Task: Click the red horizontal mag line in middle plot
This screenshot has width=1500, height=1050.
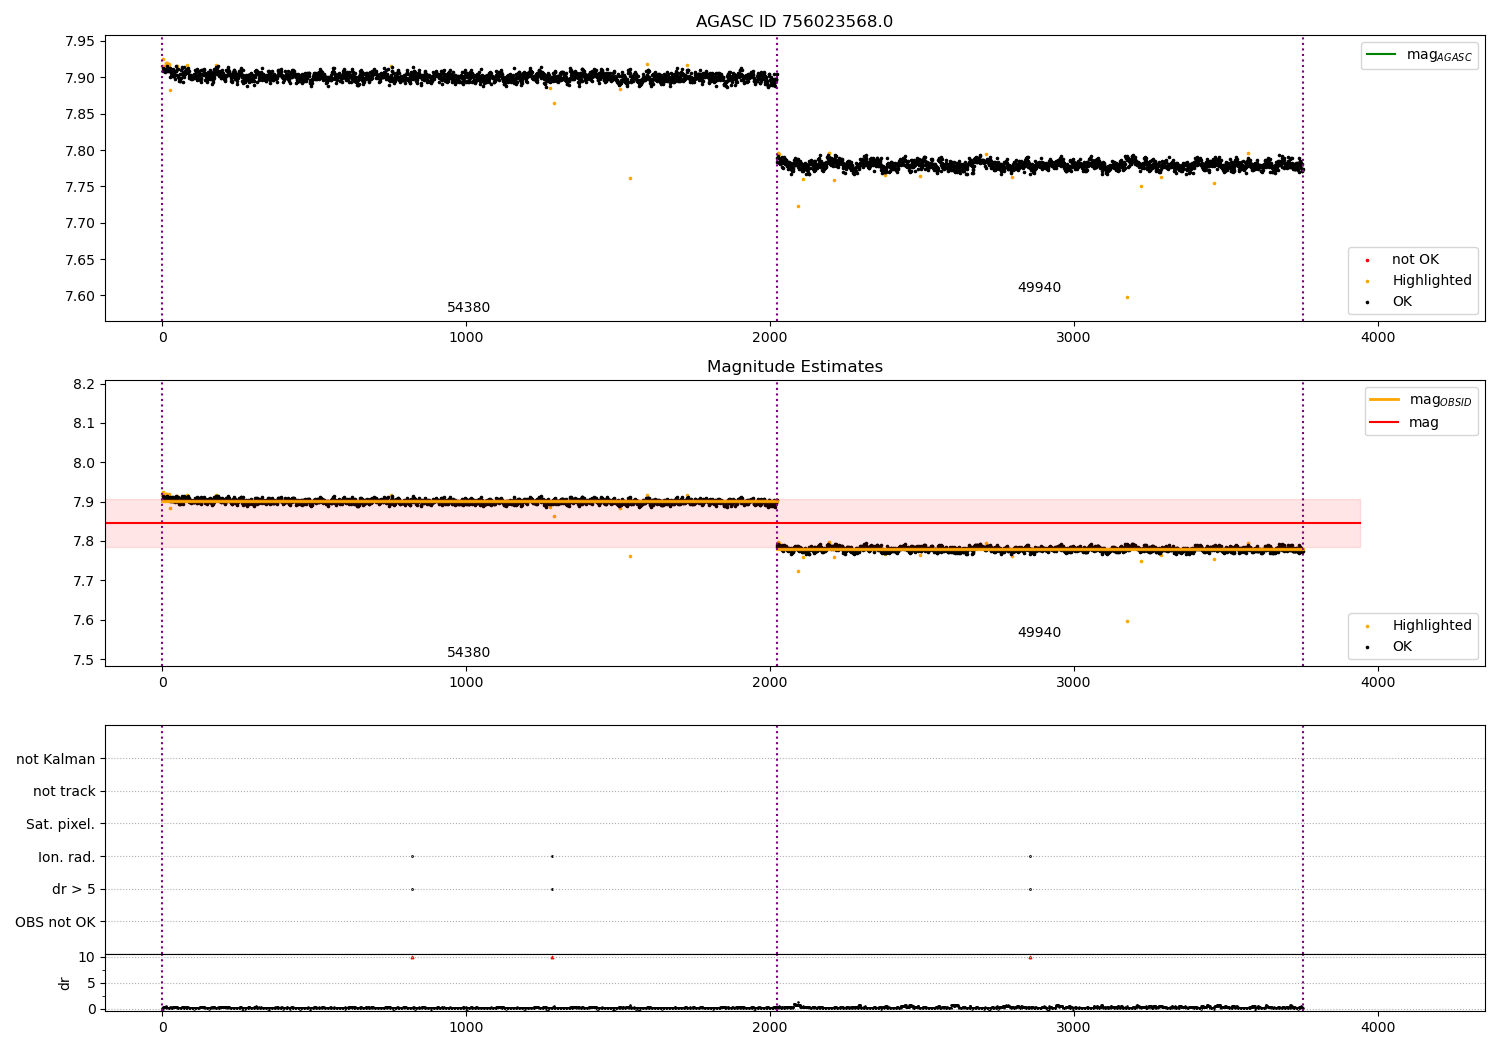Action: pos(732,523)
